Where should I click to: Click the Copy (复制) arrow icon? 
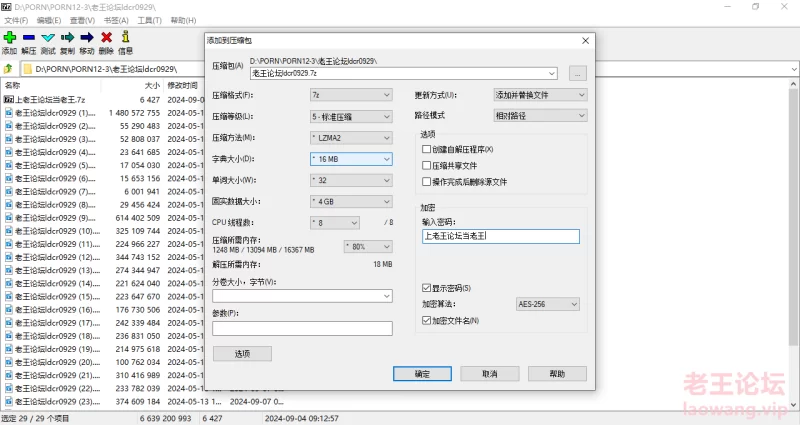click(x=67, y=37)
